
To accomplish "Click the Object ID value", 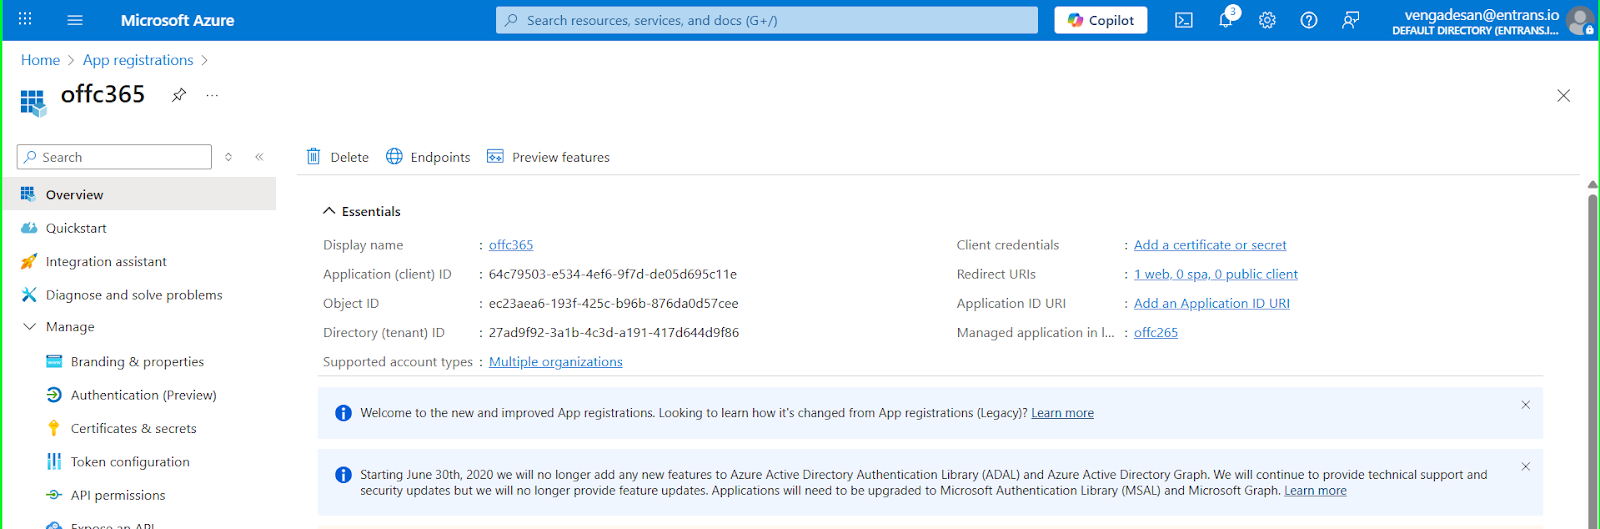I will tap(614, 303).
